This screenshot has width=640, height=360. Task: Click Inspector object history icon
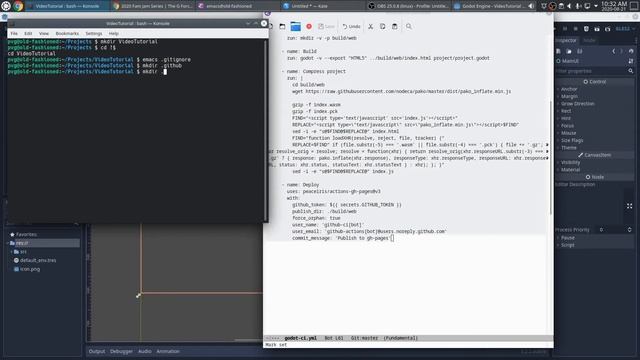point(631,51)
